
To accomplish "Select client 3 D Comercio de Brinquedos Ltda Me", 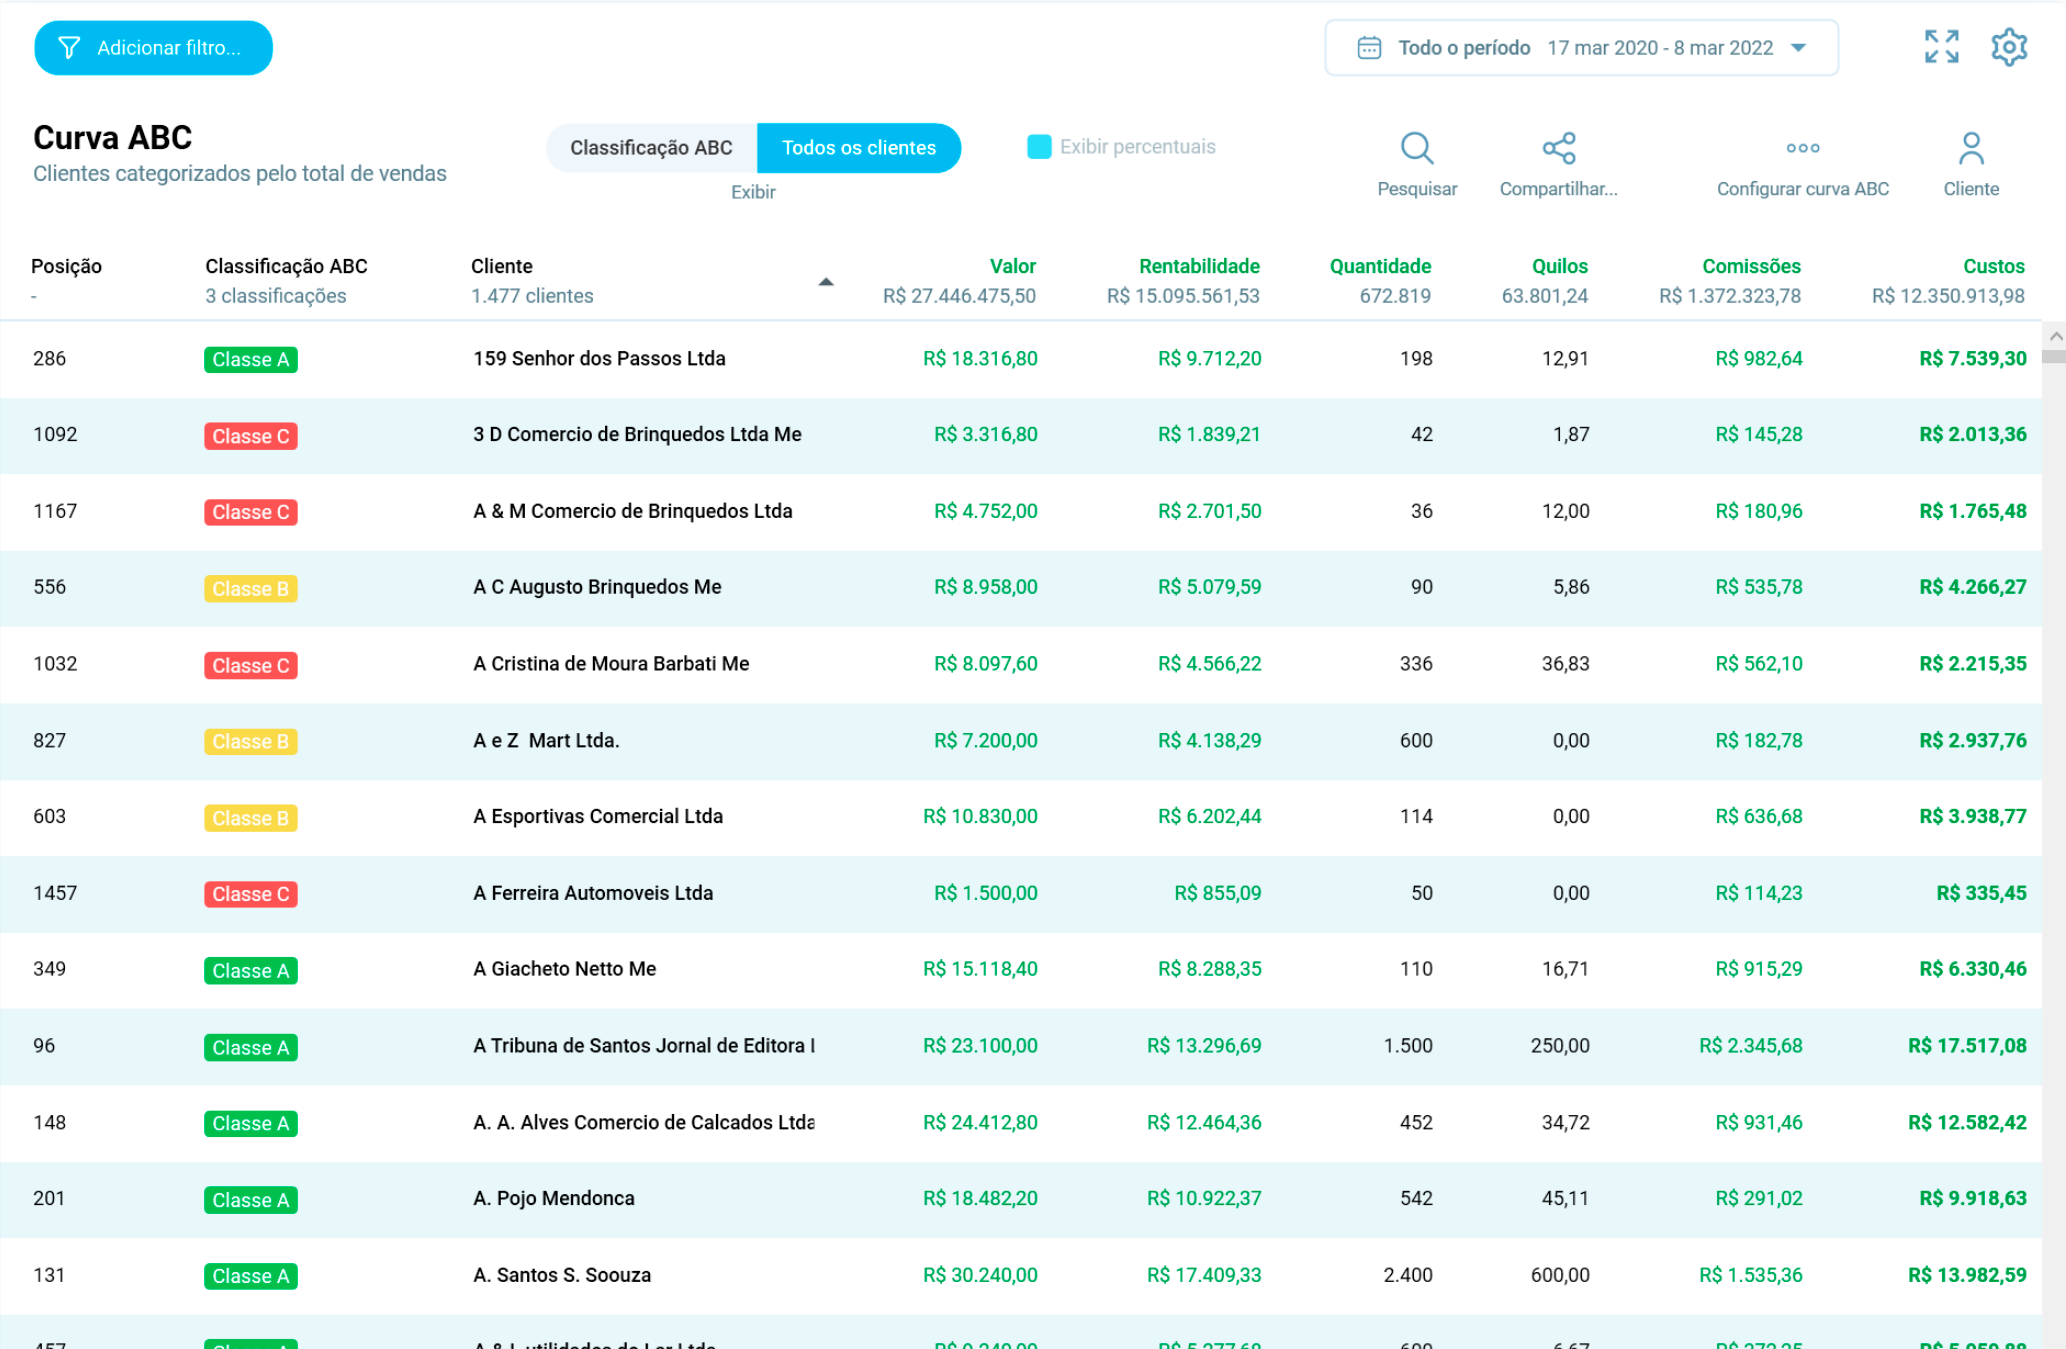I will pos(637,434).
